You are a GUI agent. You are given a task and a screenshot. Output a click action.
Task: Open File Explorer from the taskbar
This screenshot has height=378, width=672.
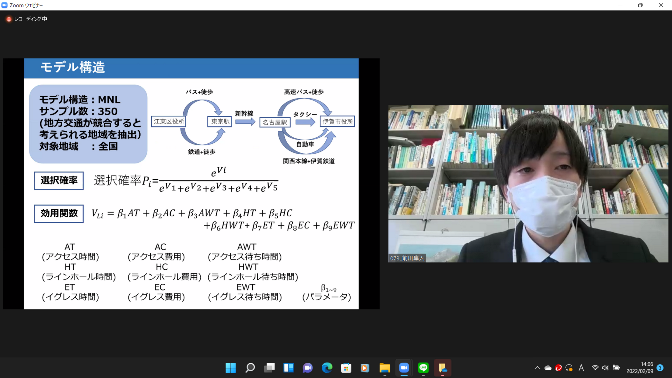pos(384,368)
